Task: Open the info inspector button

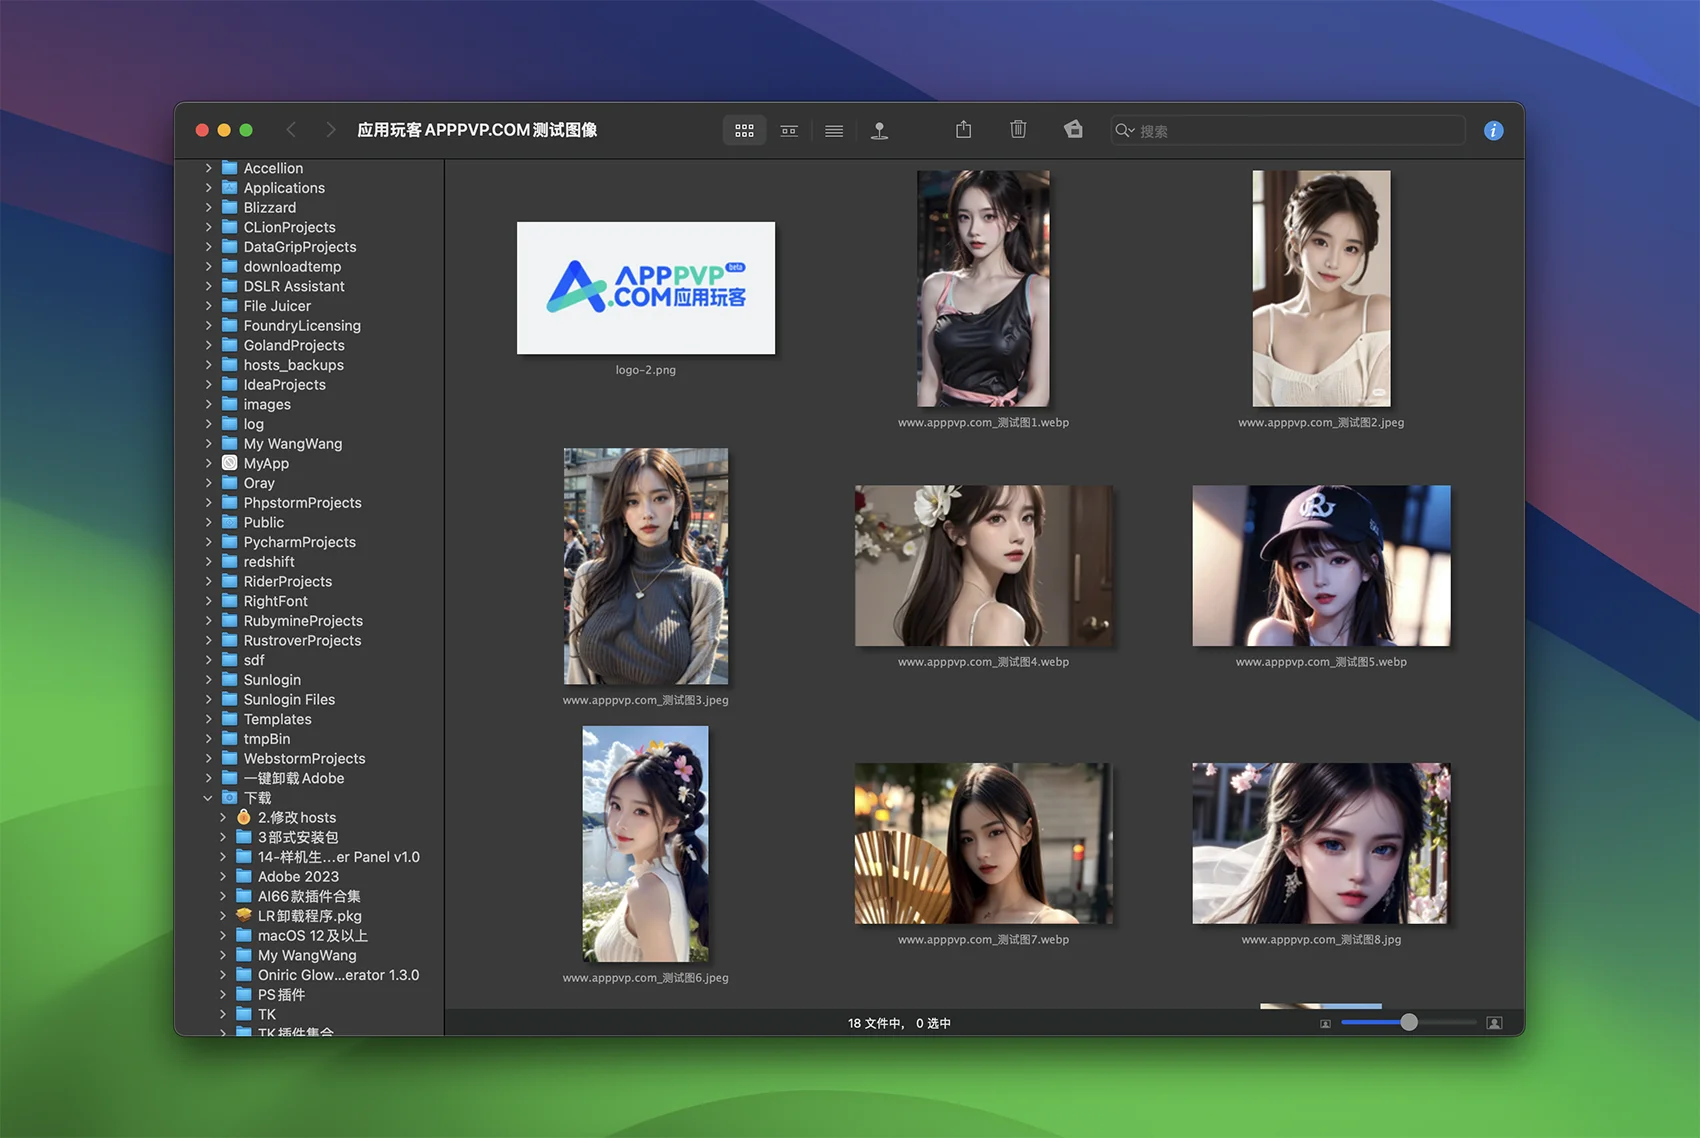Action: point(1493,131)
